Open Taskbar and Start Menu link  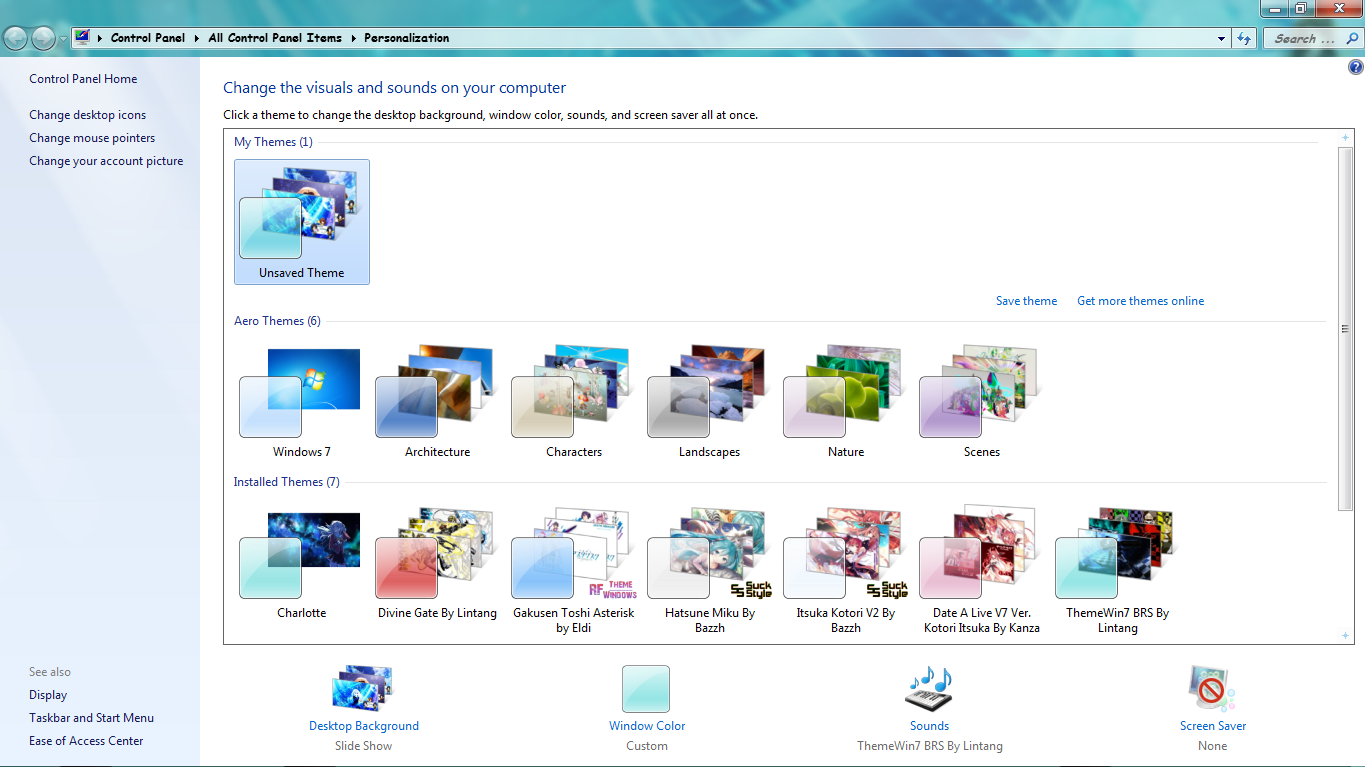click(91, 718)
